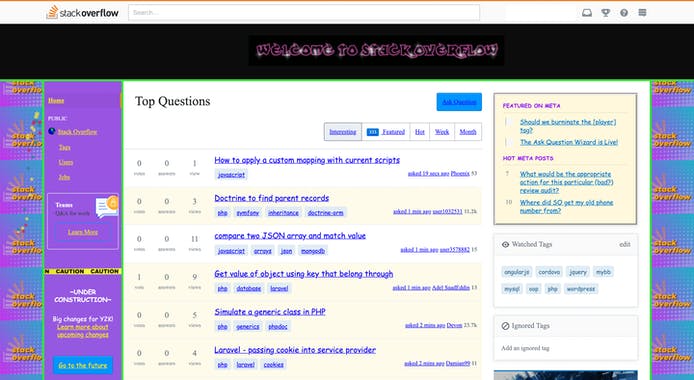Screen dimensions: 694x380
Task: Open Simulate a generic class in PHP
Action: click(x=270, y=312)
